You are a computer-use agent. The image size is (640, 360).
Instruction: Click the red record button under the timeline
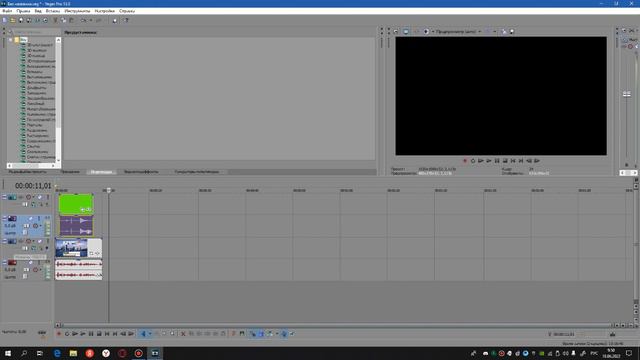coord(59,334)
